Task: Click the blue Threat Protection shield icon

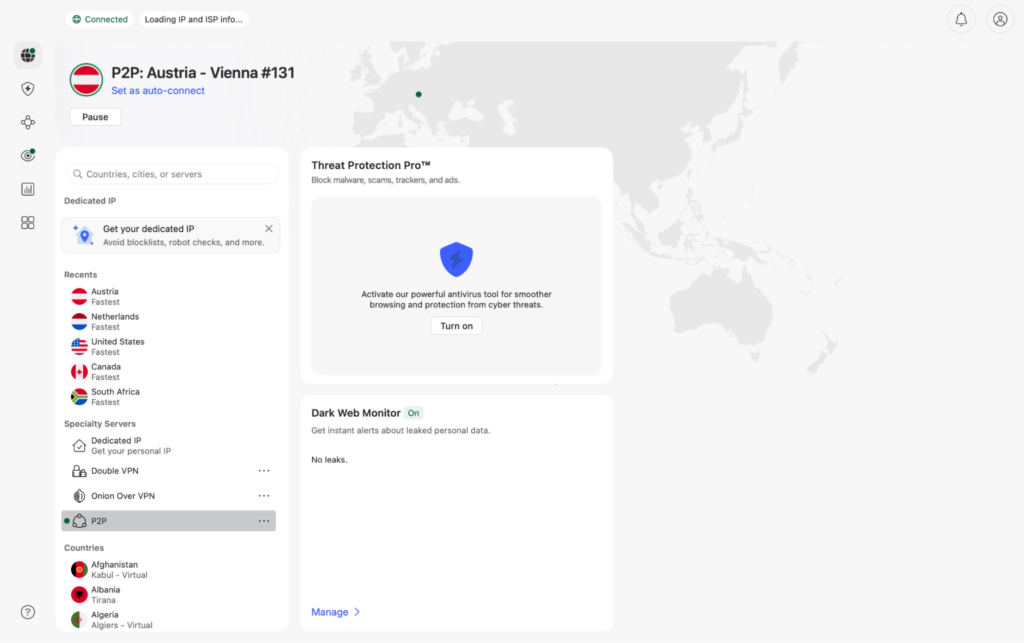Action: 456,260
